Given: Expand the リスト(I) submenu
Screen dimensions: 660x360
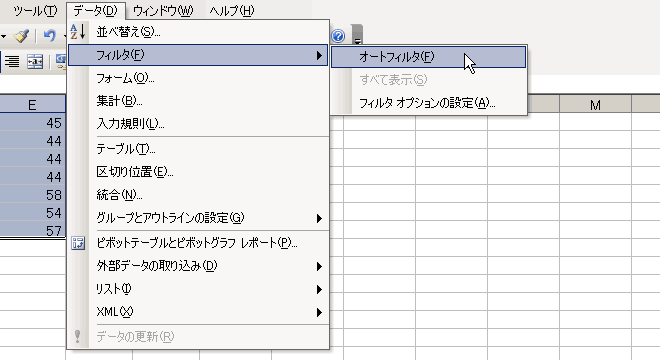Looking at the screenshot, I should click(x=198, y=289).
